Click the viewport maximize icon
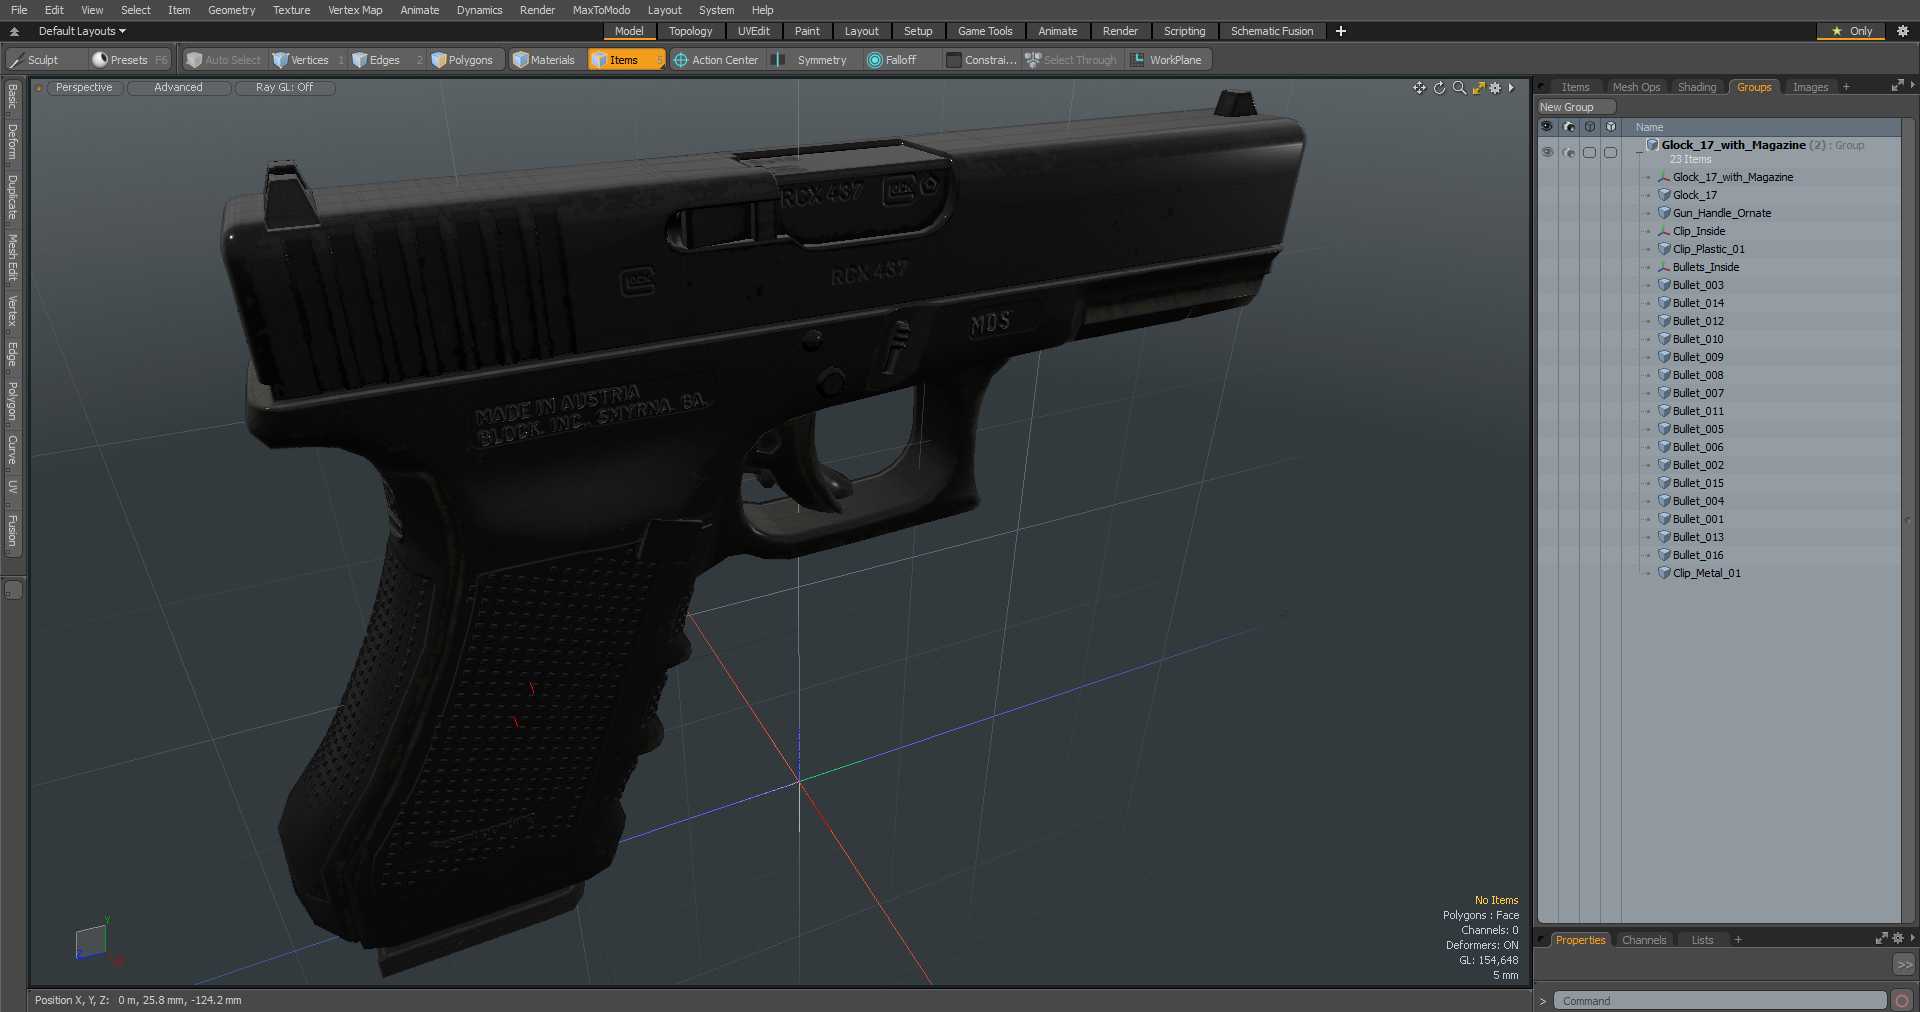The image size is (1920, 1012). click(x=1478, y=88)
